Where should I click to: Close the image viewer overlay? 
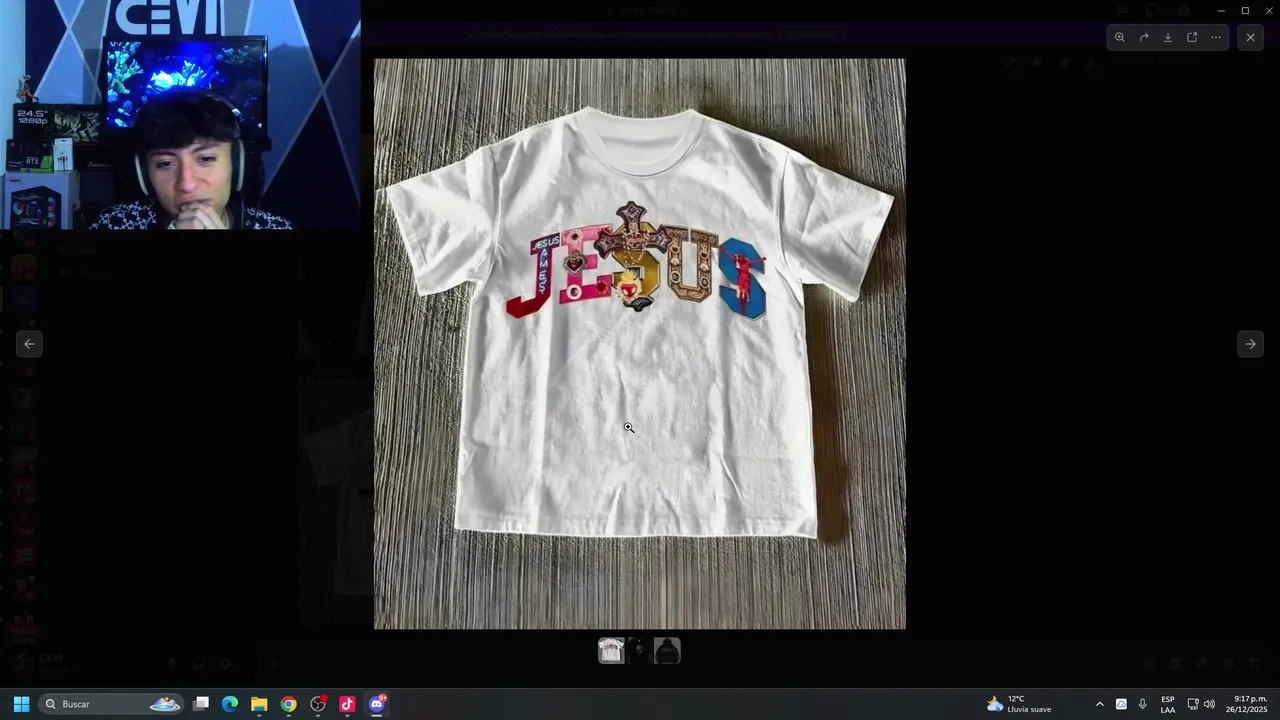[1250, 37]
